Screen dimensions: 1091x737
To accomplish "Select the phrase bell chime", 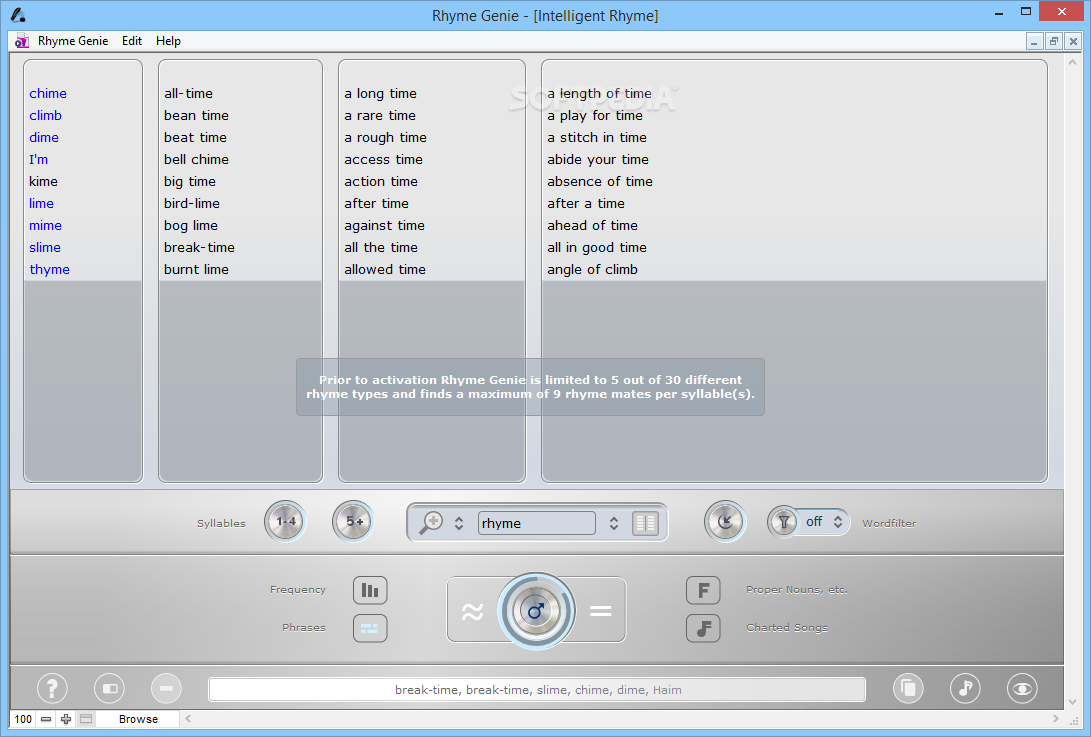I will [196, 159].
